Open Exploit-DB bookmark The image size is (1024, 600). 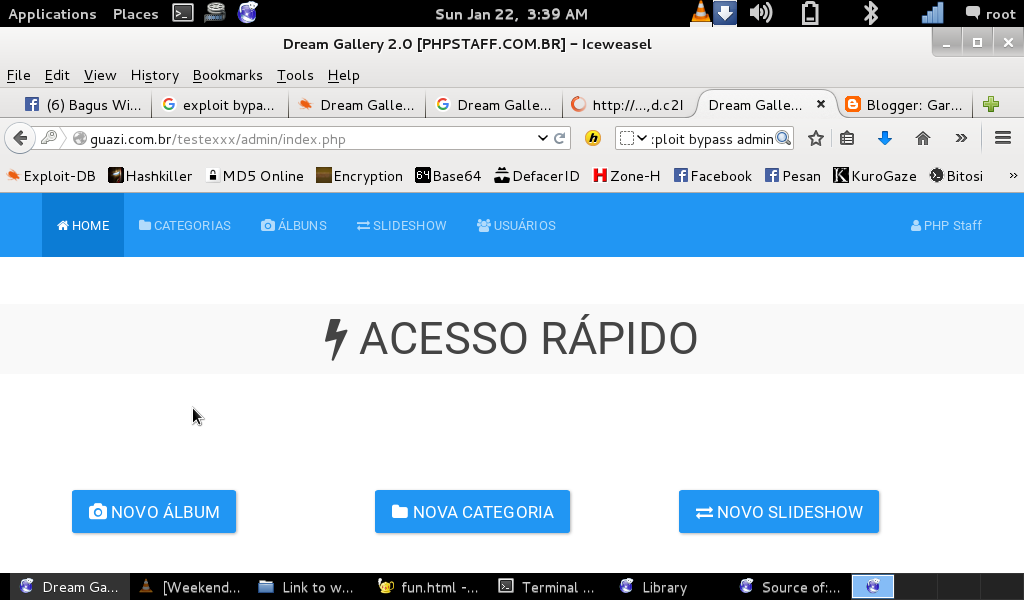pyautogui.click(x=51, y=176)
